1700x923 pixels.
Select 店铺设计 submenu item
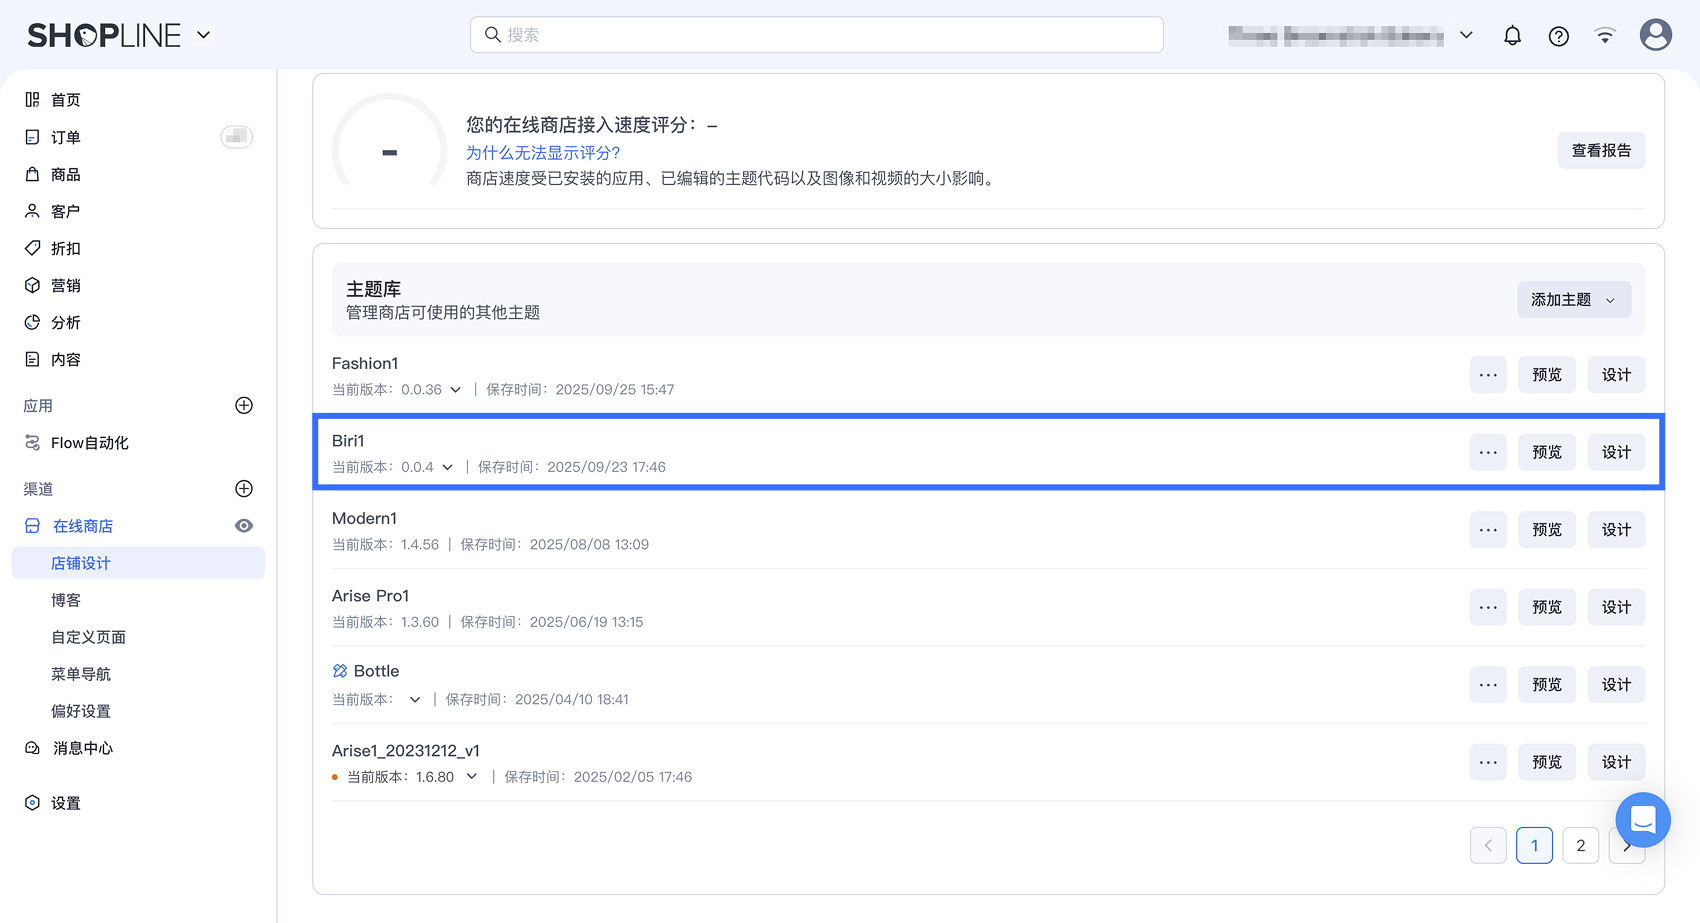pos(138,563)
